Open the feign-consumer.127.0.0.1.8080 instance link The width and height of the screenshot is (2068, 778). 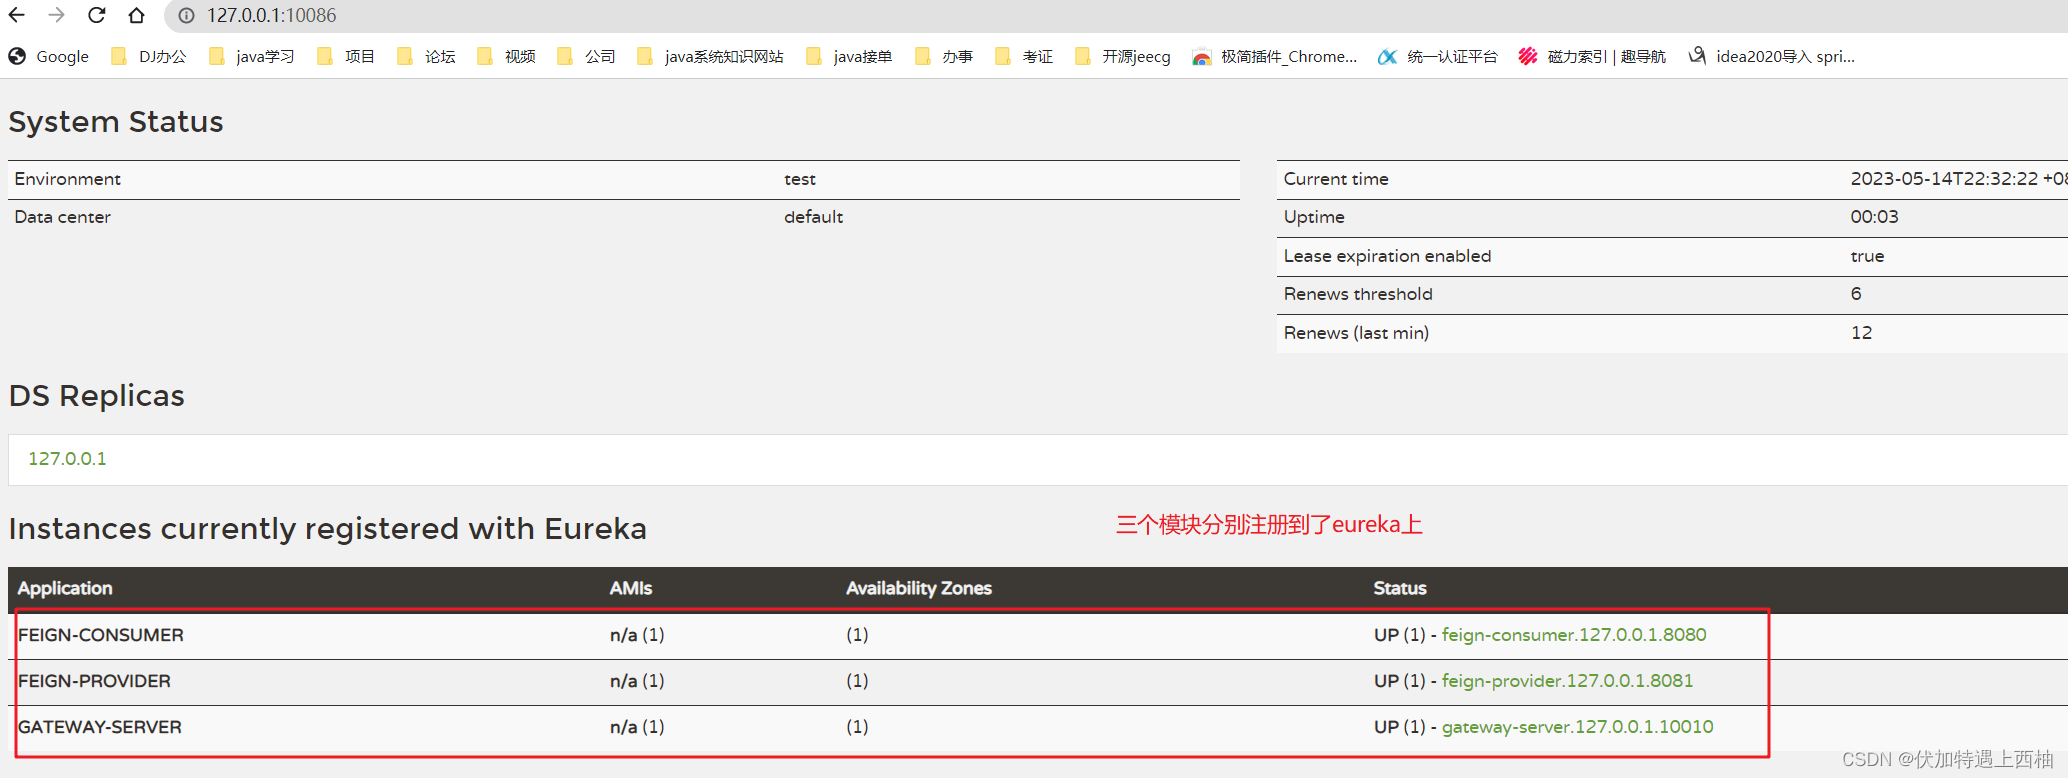[x=1574, y=635]
